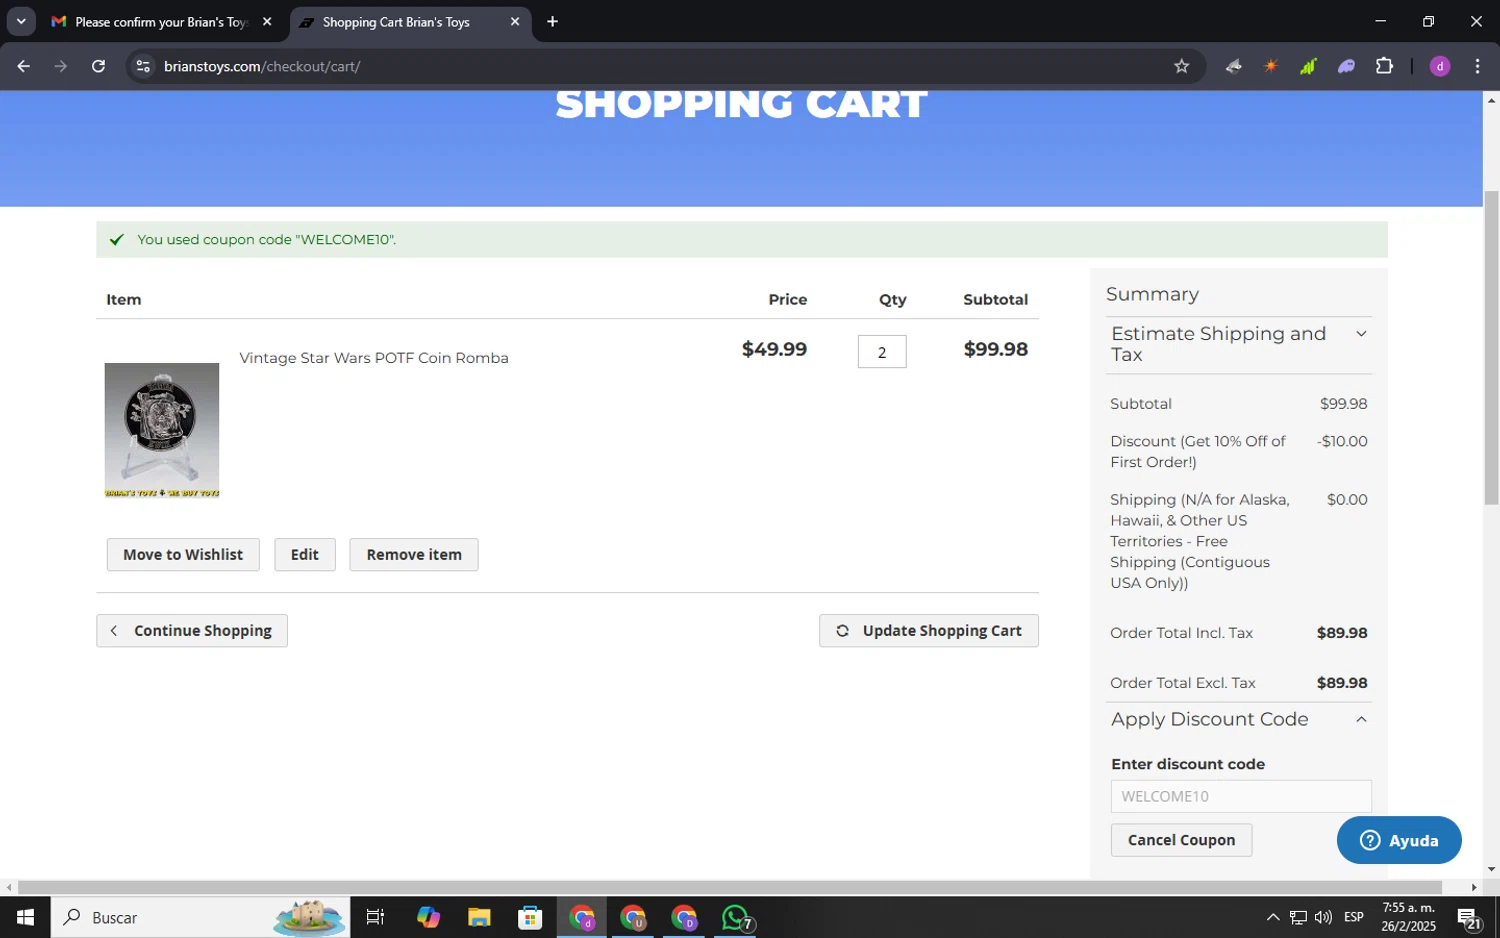Open the Chrome profile avatar

(x=1440, y=66)
